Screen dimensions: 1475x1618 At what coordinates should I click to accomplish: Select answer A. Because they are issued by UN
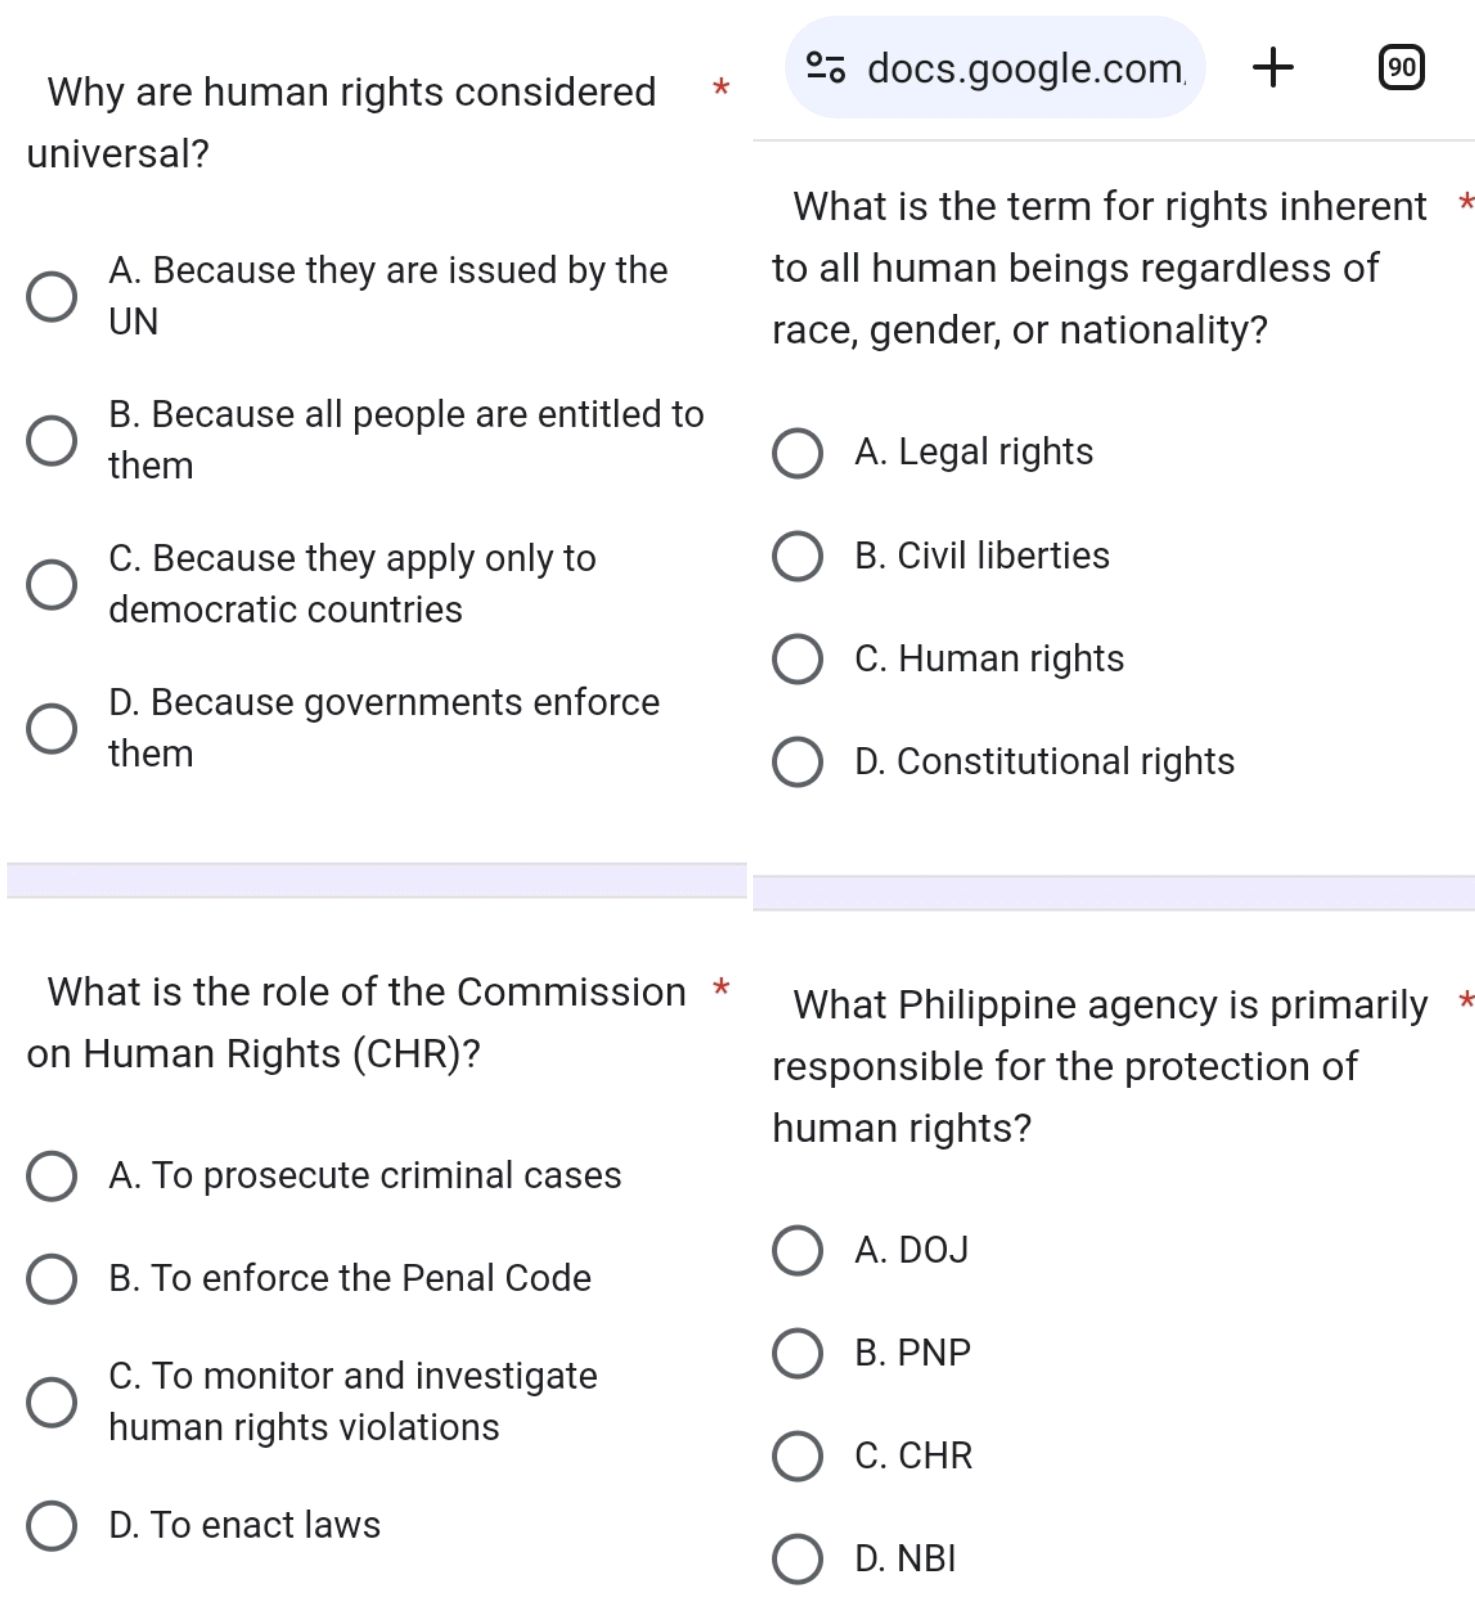click(51, 294)
